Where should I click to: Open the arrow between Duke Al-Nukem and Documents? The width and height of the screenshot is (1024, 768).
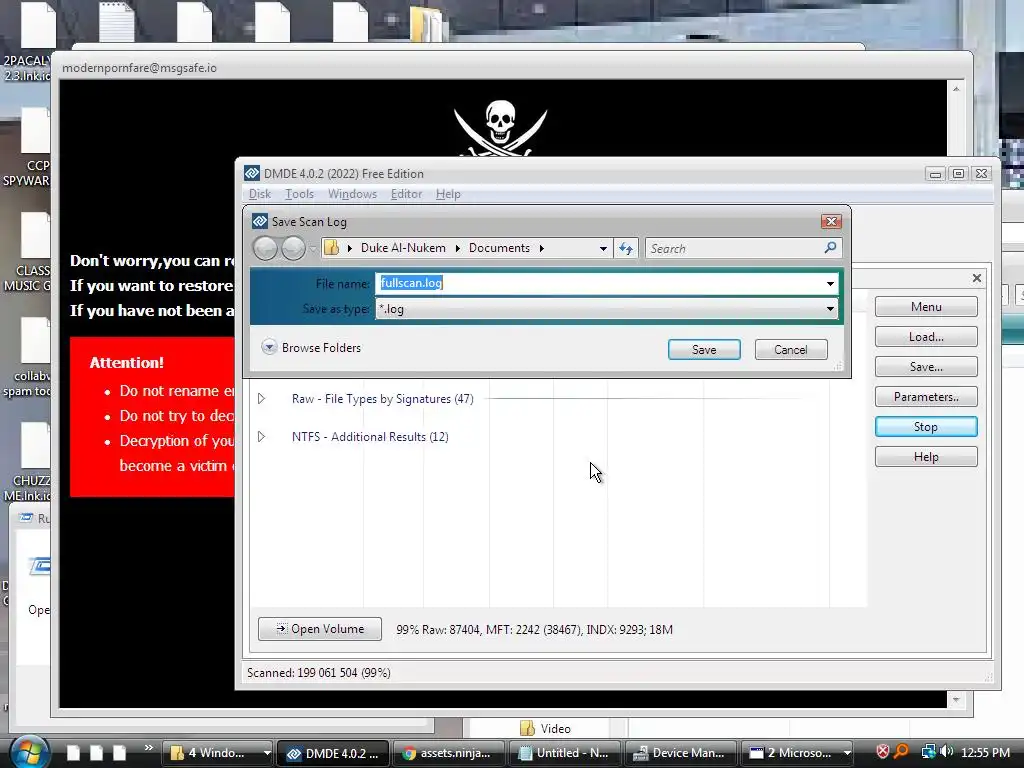[457, 248]
